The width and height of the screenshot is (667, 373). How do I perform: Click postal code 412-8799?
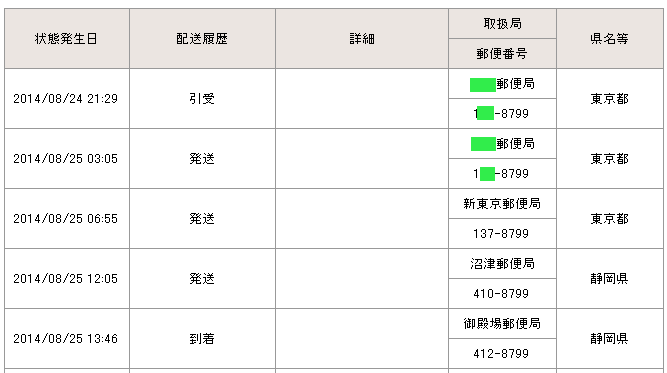[501, 353]
